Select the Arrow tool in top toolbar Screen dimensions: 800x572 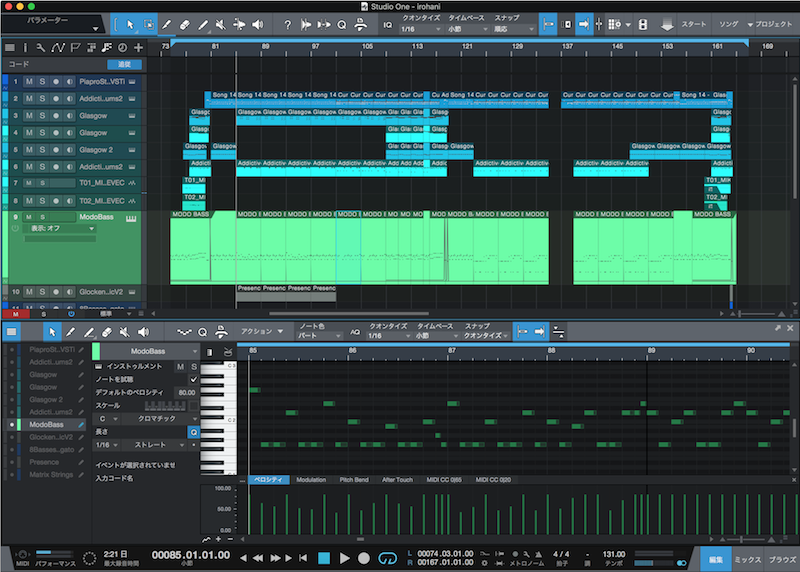[130, 24]
